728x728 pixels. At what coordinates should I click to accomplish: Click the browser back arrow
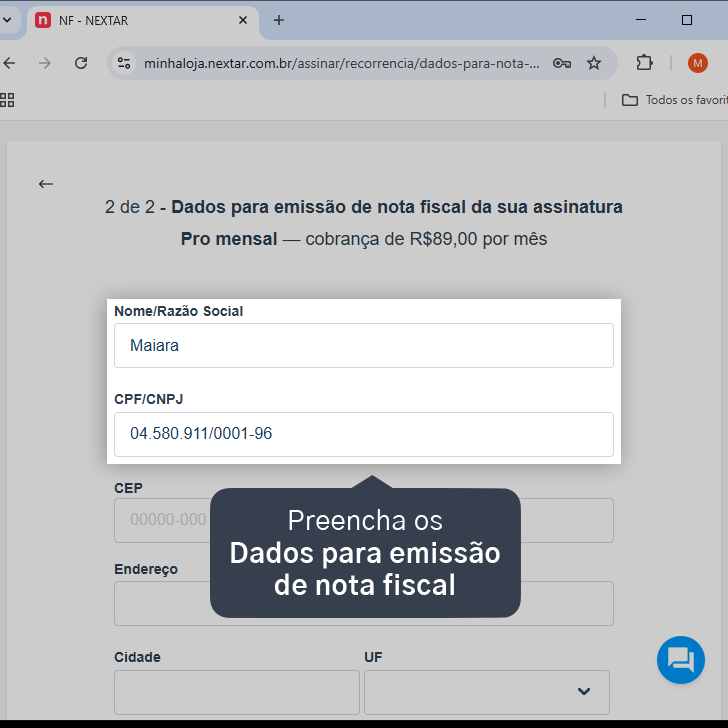9,63
